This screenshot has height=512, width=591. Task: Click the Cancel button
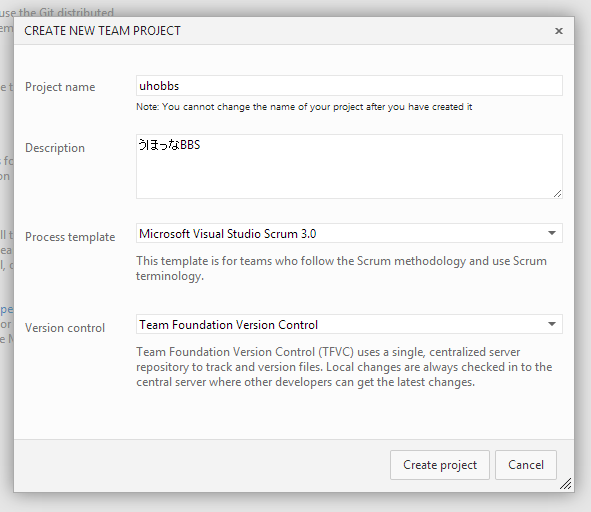(x=526, y=465)
